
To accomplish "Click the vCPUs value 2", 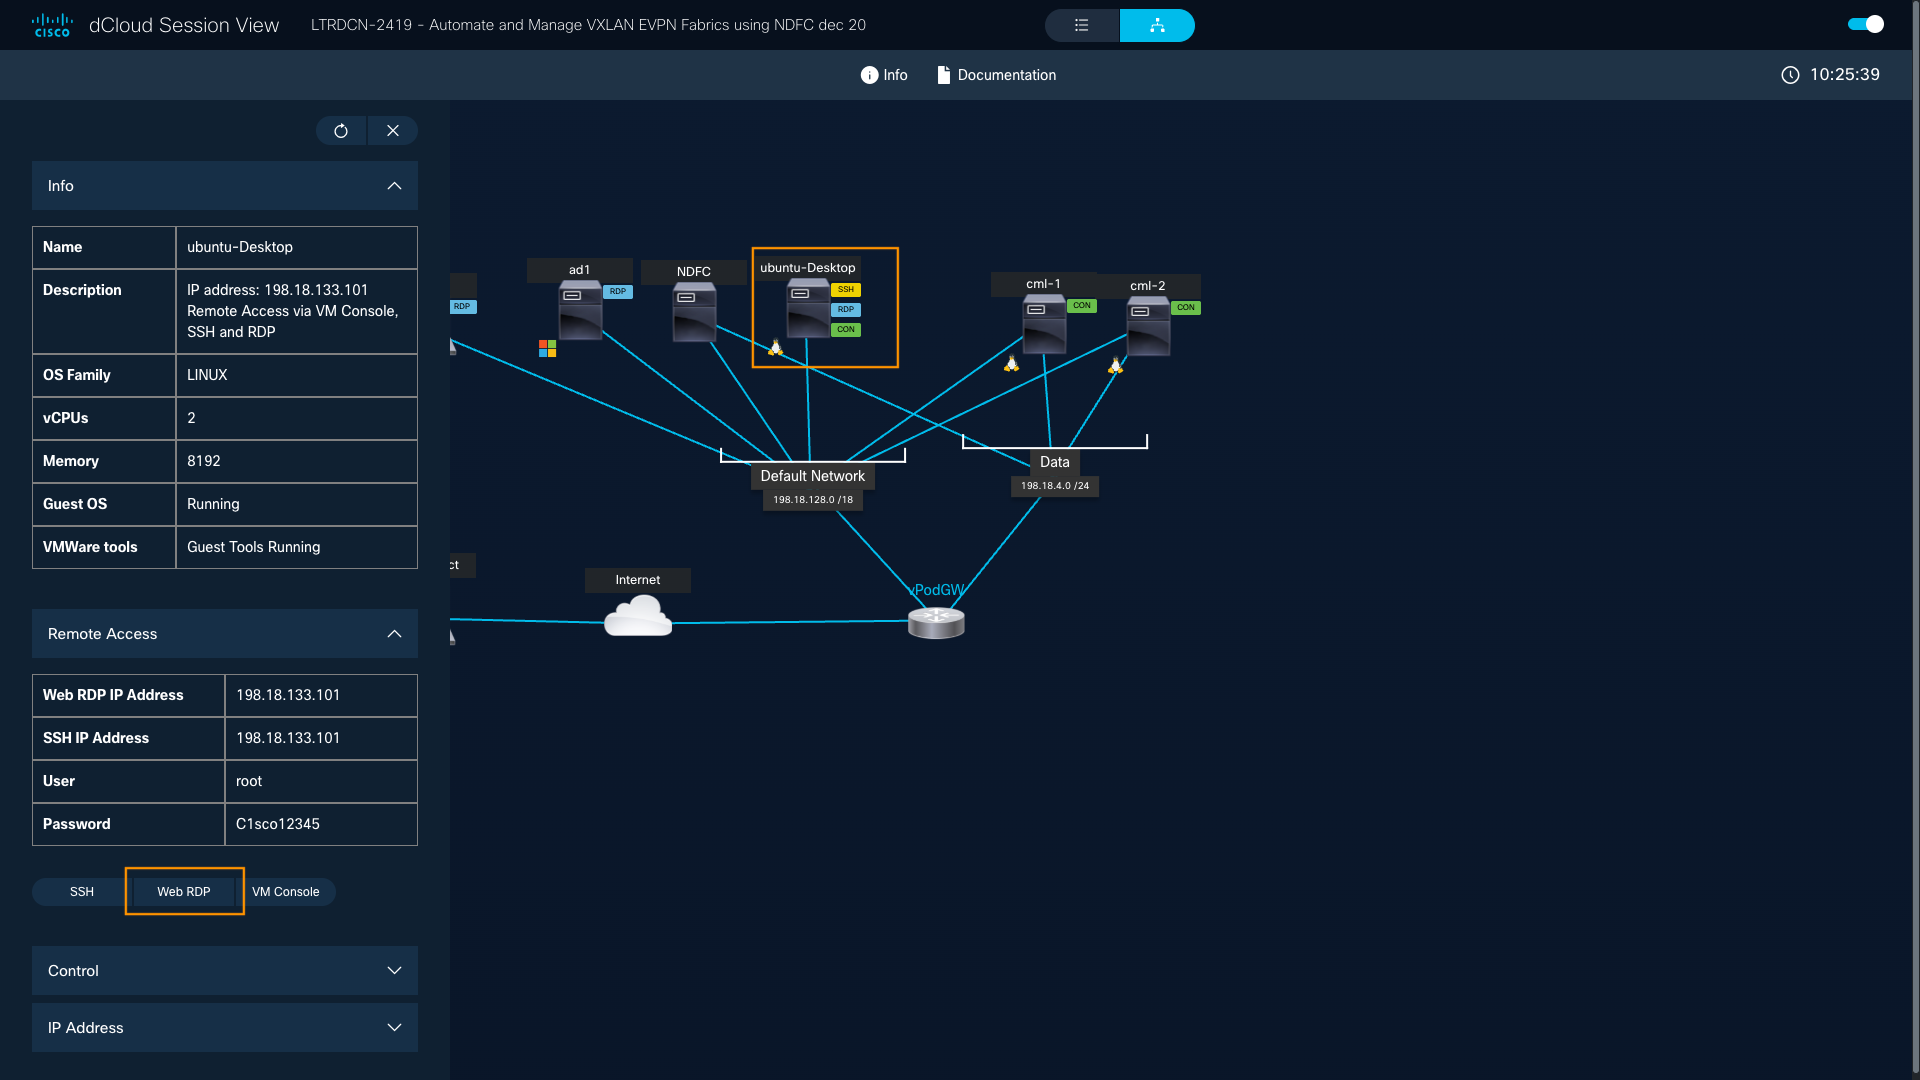I will coord(191,418).
